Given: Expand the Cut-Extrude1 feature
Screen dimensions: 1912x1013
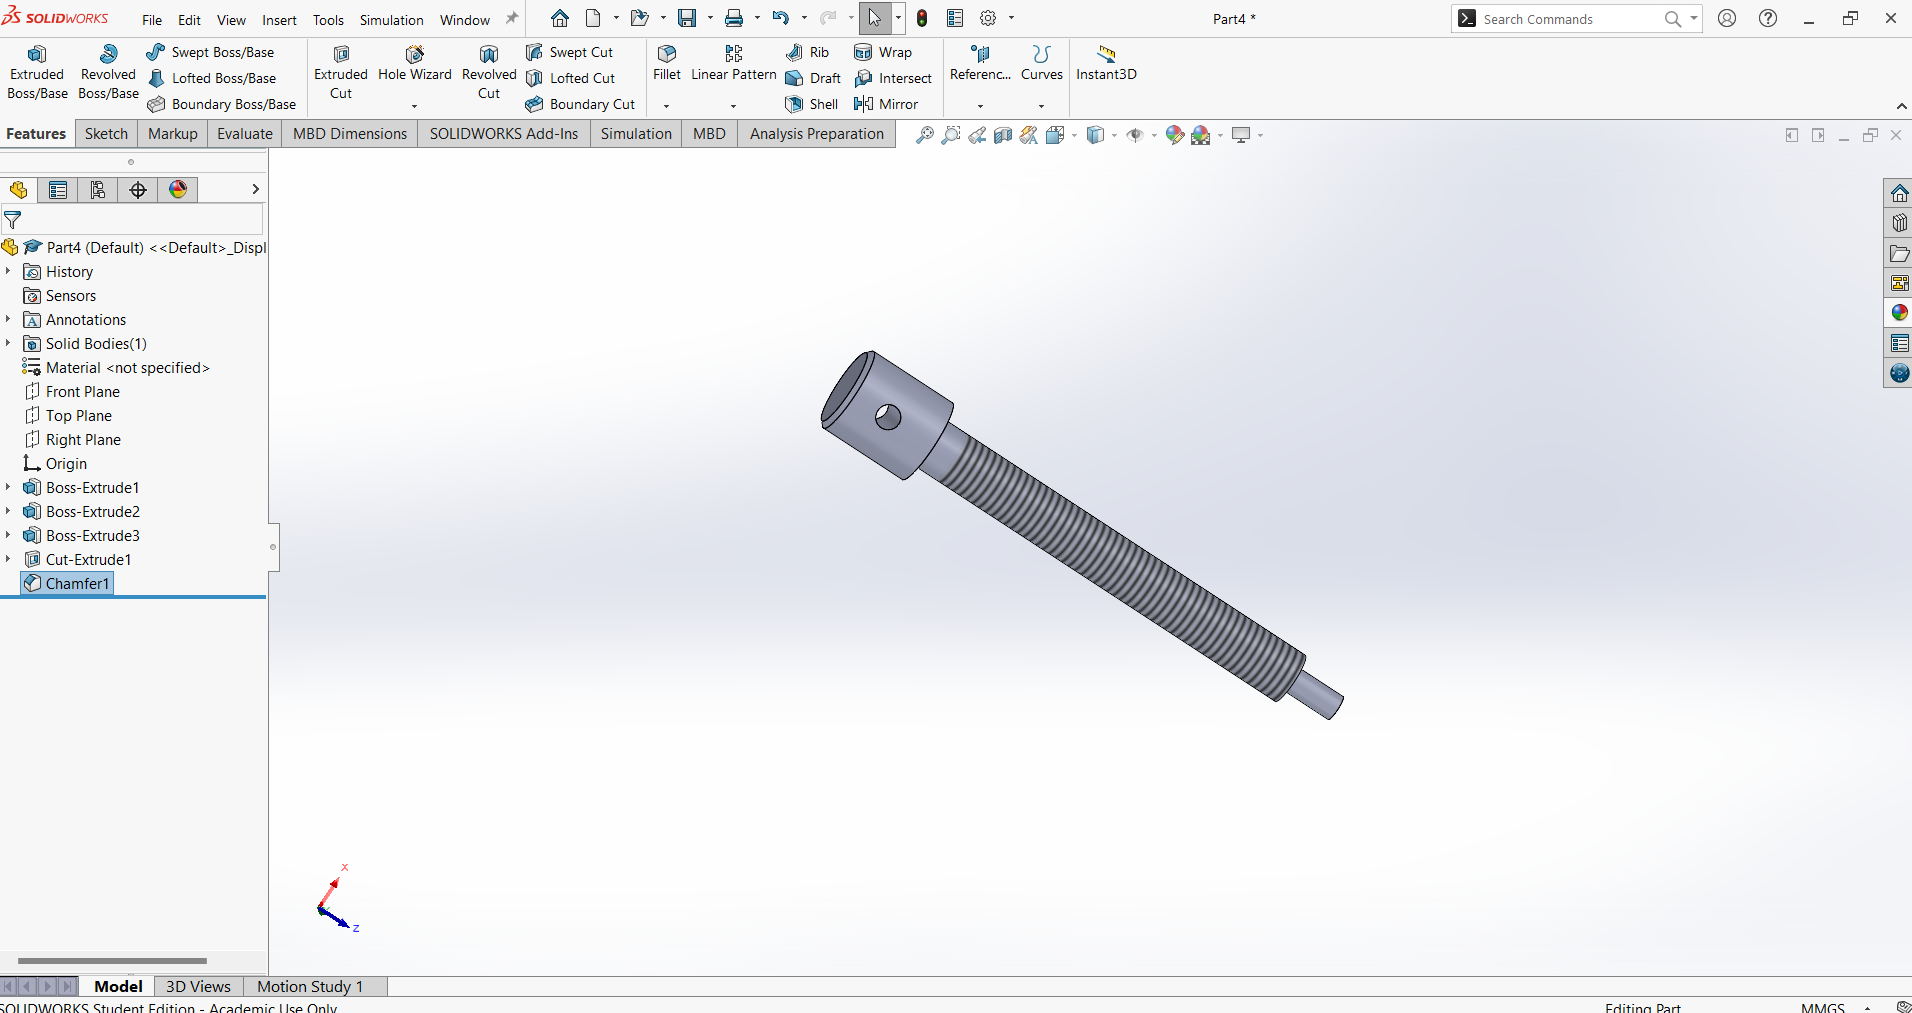Looking at the screenshot, I should (x=8, y=559).
